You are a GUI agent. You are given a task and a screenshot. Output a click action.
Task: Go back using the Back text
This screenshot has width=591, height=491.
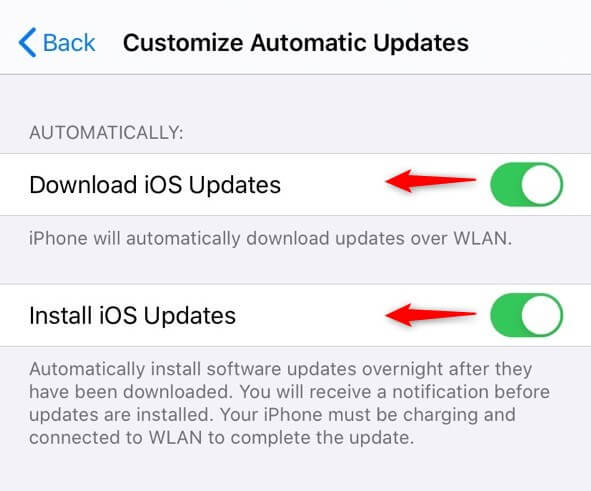[x=69, y=43]
